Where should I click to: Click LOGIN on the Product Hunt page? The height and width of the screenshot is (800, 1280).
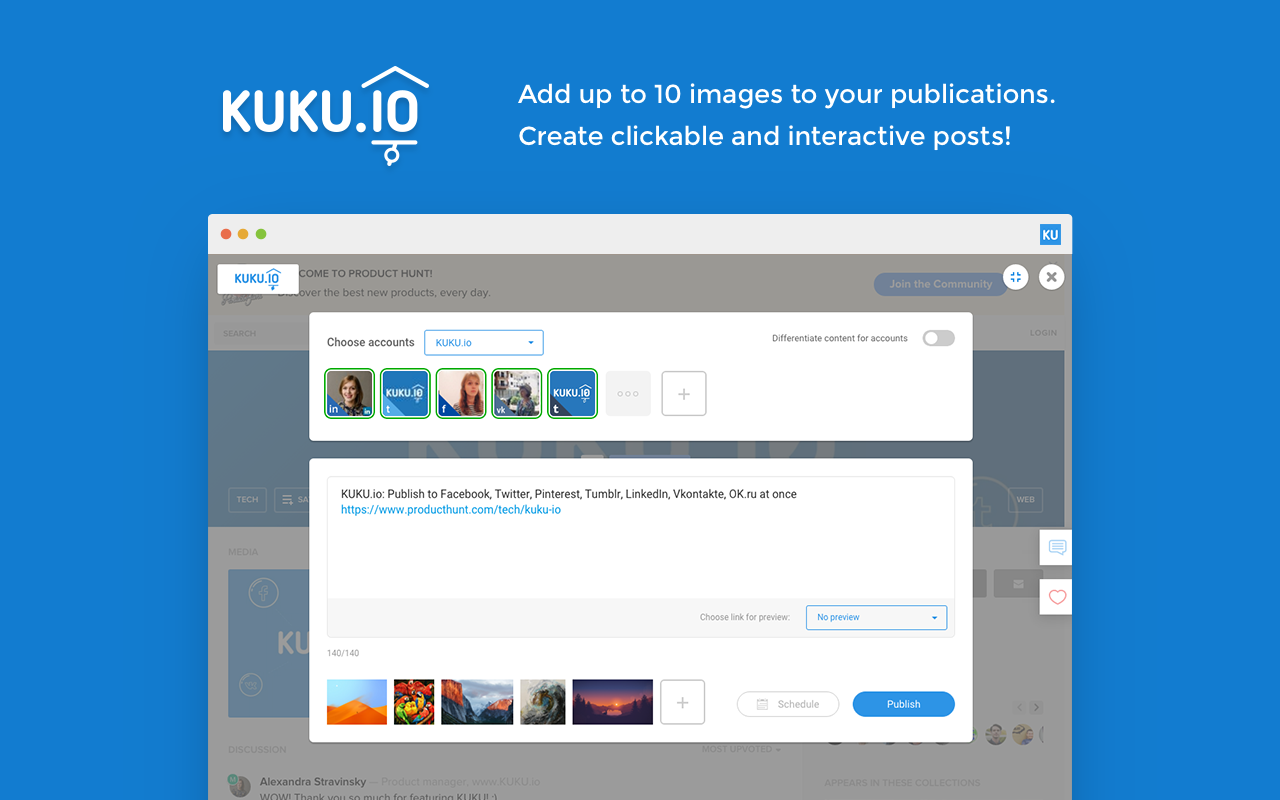pos(1043,333)
